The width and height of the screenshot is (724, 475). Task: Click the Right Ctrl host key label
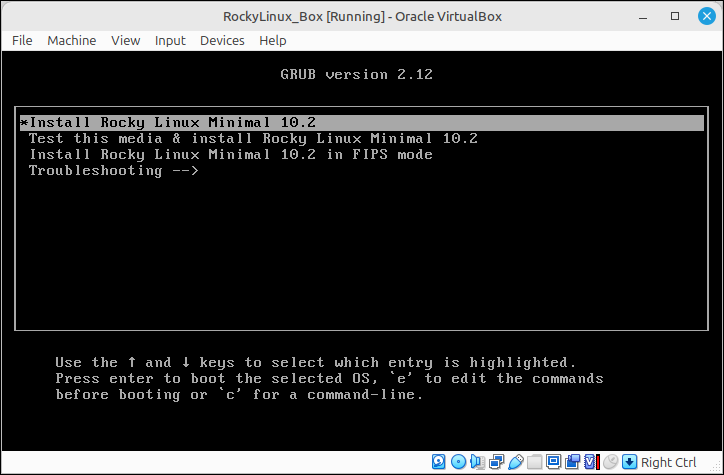pos(669,462)
